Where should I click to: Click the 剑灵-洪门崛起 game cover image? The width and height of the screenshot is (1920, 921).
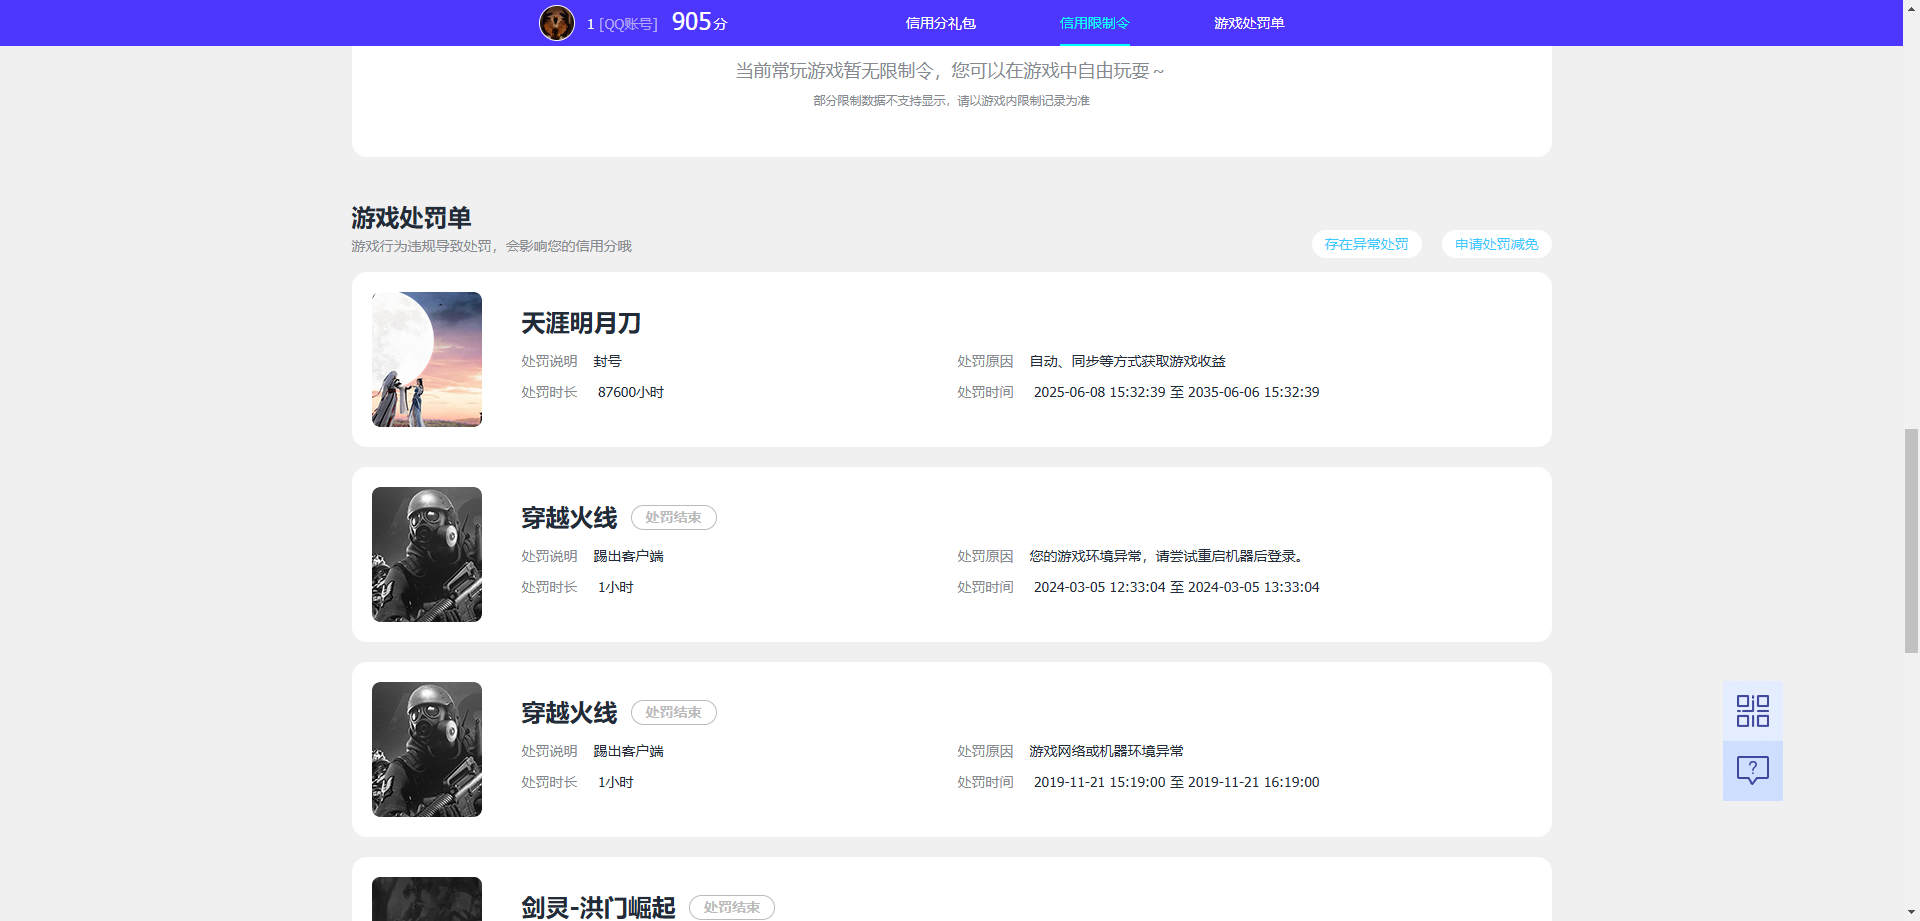[426, 898]
